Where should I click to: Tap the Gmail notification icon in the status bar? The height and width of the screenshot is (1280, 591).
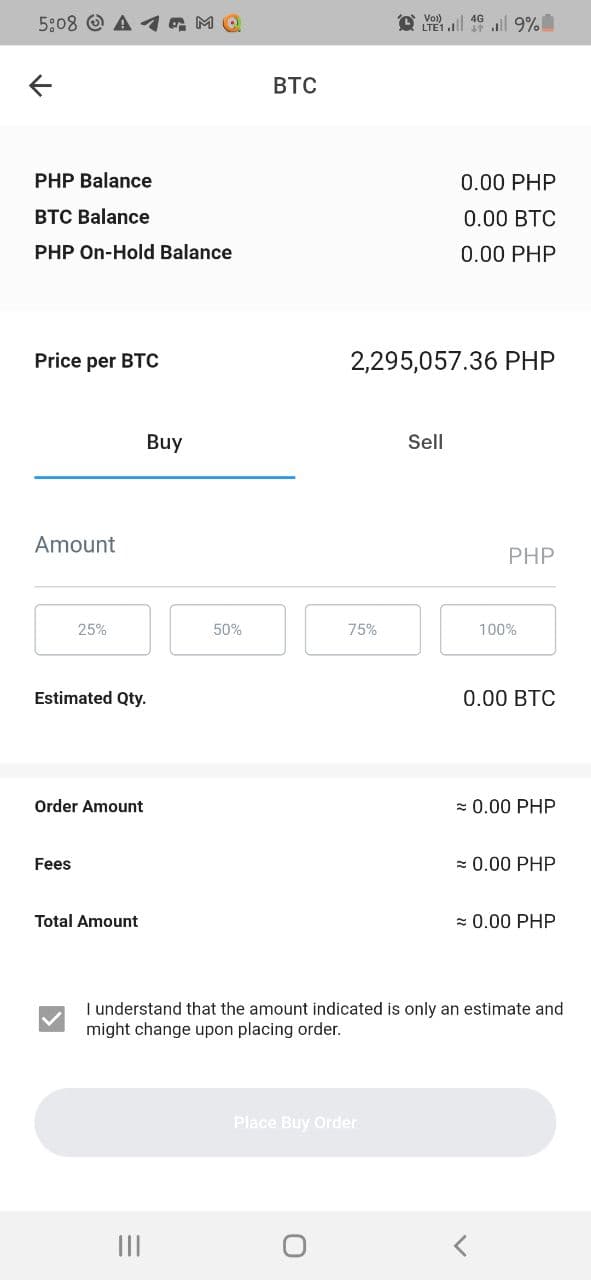(204, 23)
